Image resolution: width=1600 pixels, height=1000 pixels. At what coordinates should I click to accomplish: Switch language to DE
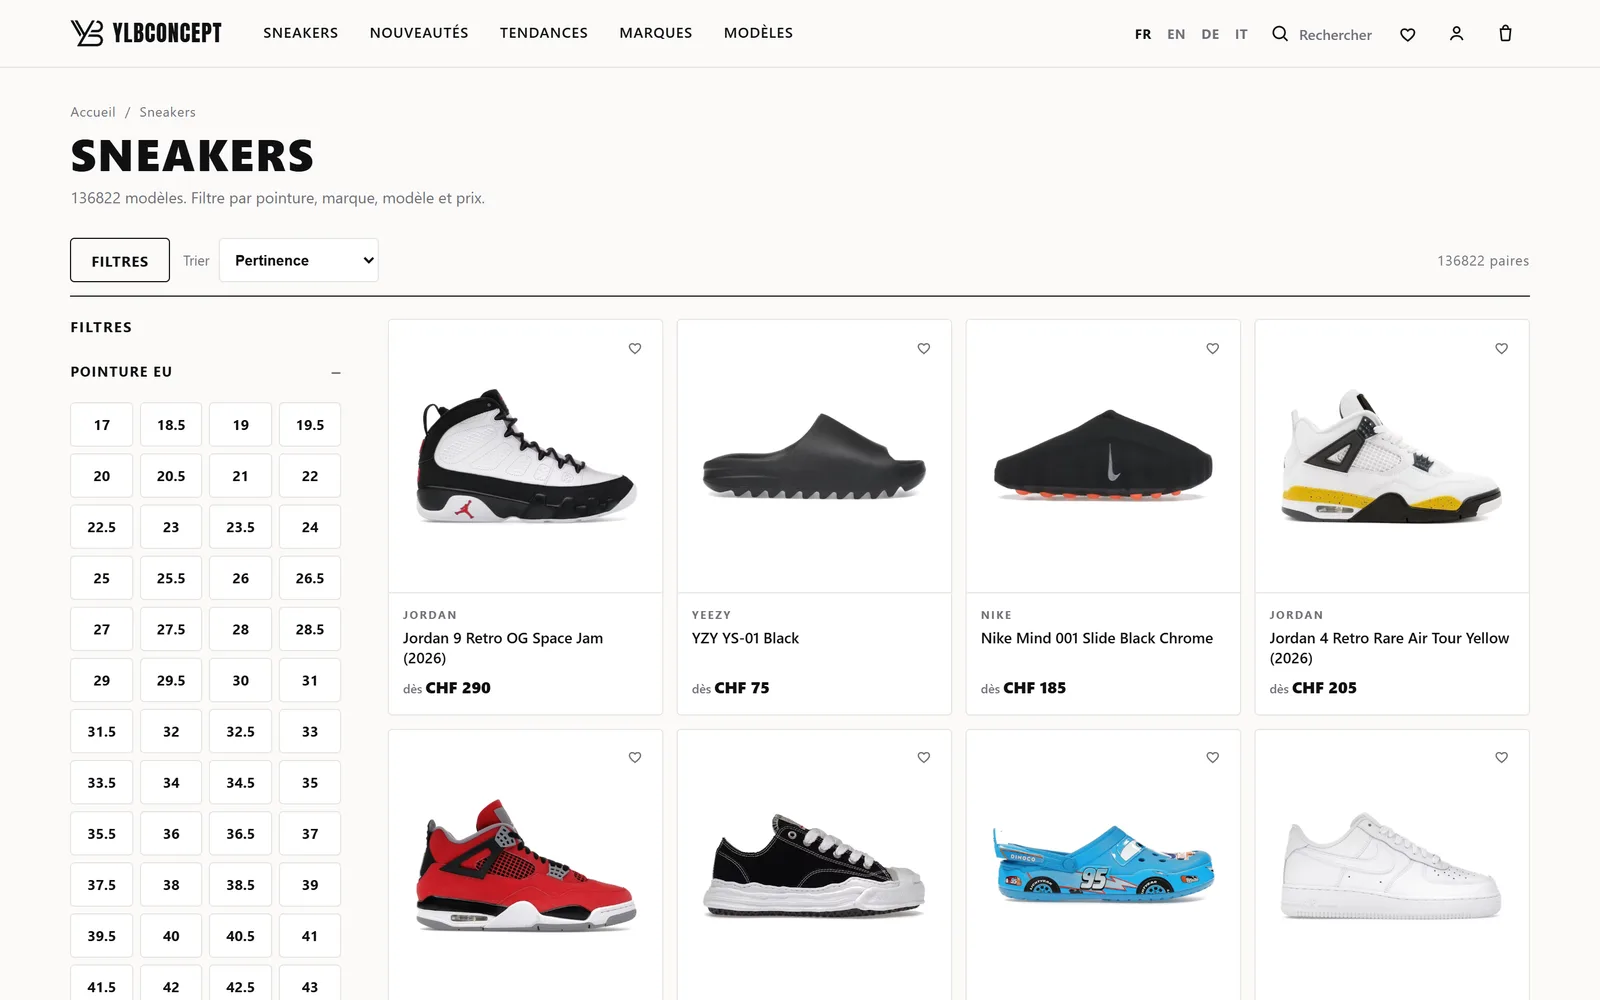click(x=1210, y=34)
